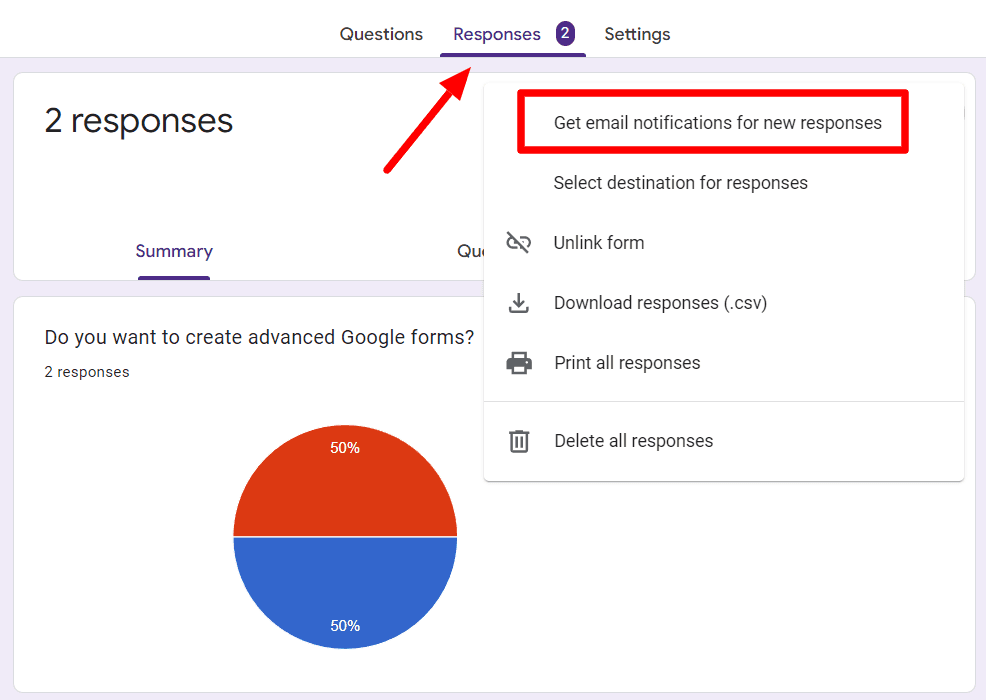Choose Download responses (.csv)
The width and height of the screenshot is (986, 700).
tap(660, 303)
